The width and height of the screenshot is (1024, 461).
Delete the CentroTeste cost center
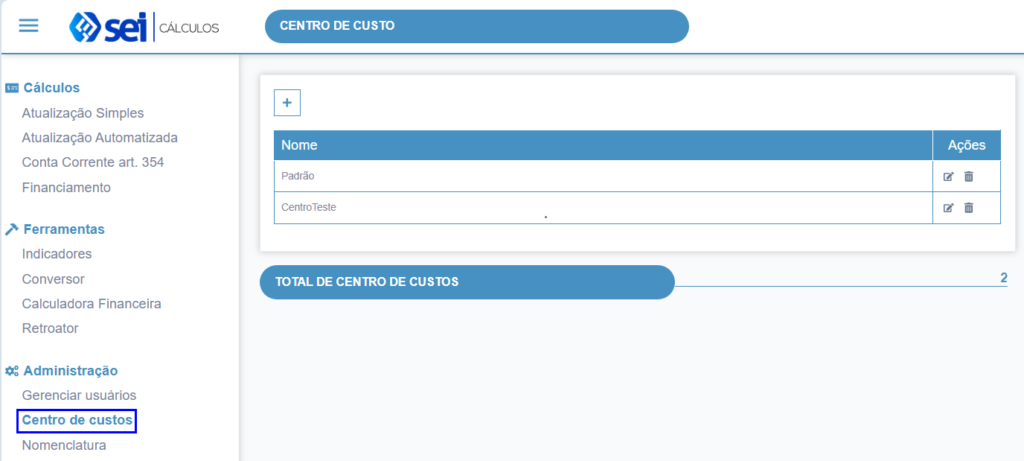(968, 208)
